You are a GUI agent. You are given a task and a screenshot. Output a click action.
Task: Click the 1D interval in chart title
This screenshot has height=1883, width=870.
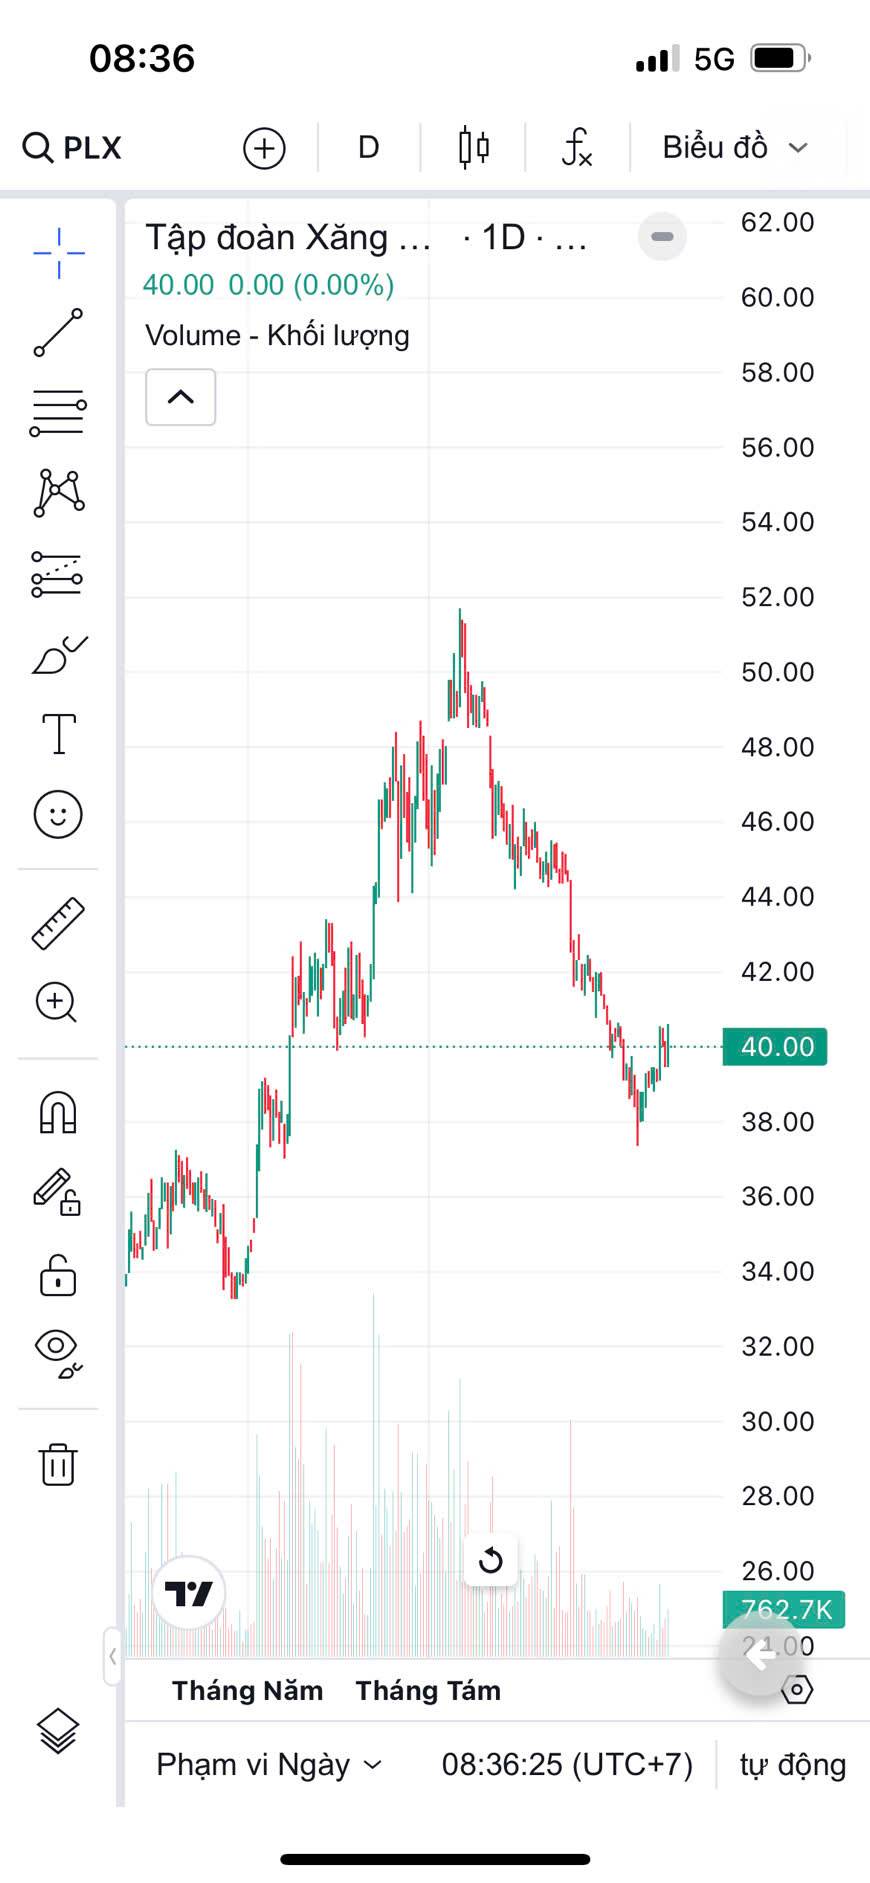pyautogui.click(x=504, y=238)
